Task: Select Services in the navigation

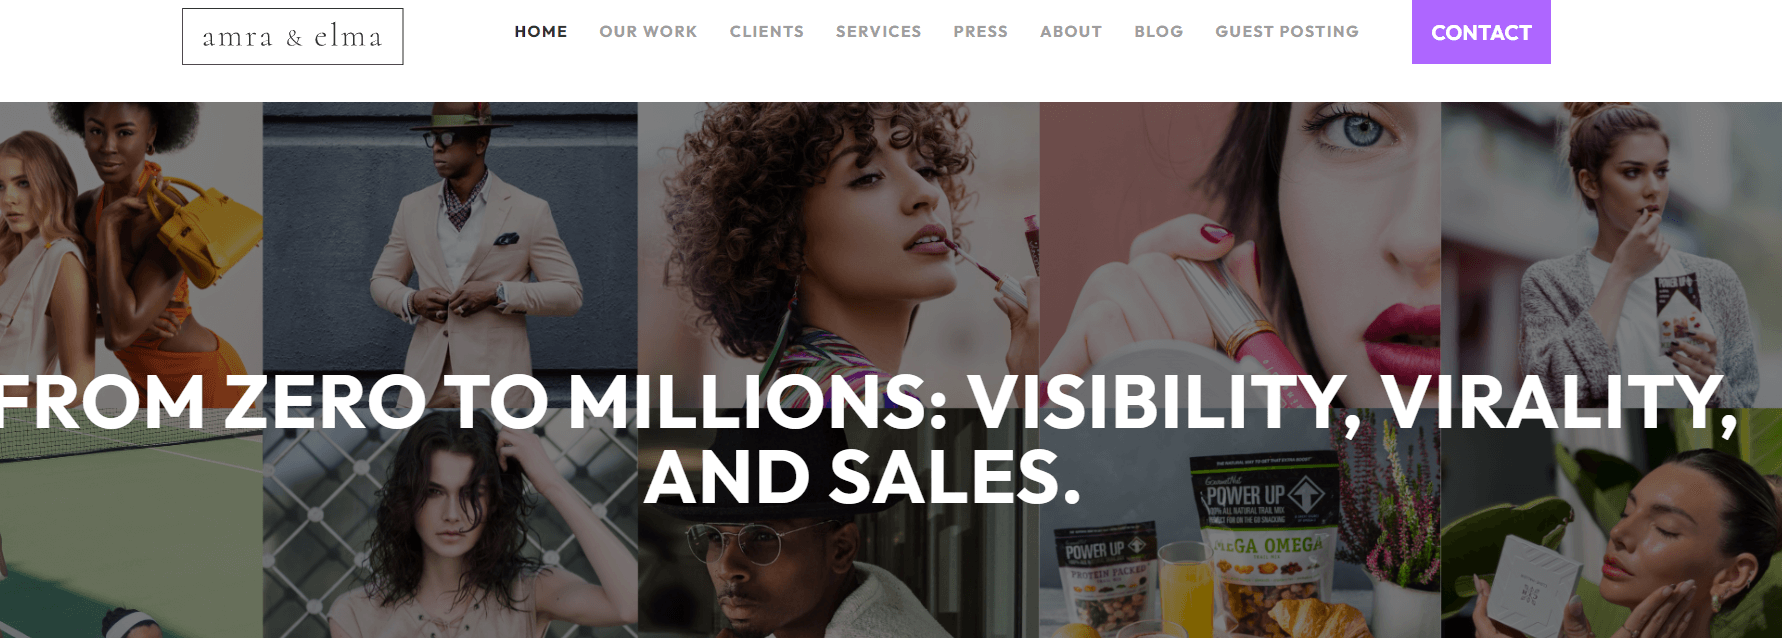Action: (879, 32)
